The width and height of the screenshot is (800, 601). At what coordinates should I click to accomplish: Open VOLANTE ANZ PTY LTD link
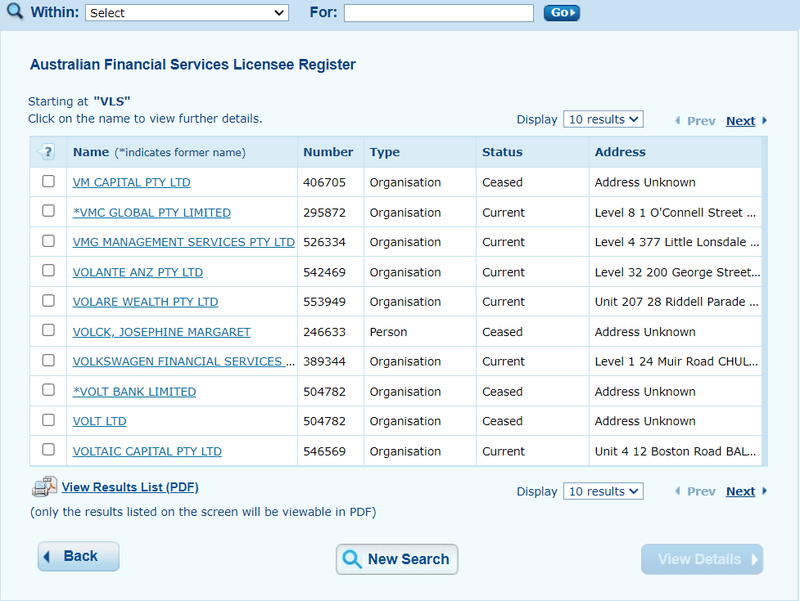pyautogui.click(x=138, y=272)
